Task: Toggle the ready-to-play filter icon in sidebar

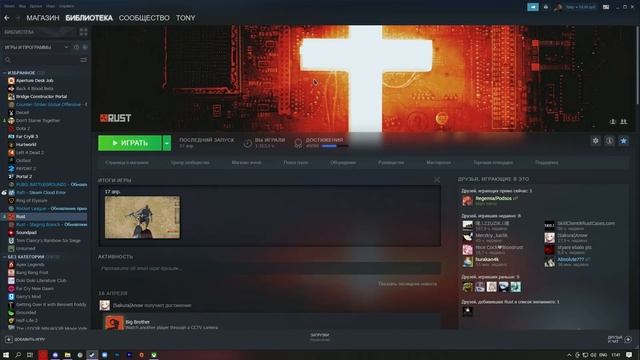Action: [x=85, y=47]
